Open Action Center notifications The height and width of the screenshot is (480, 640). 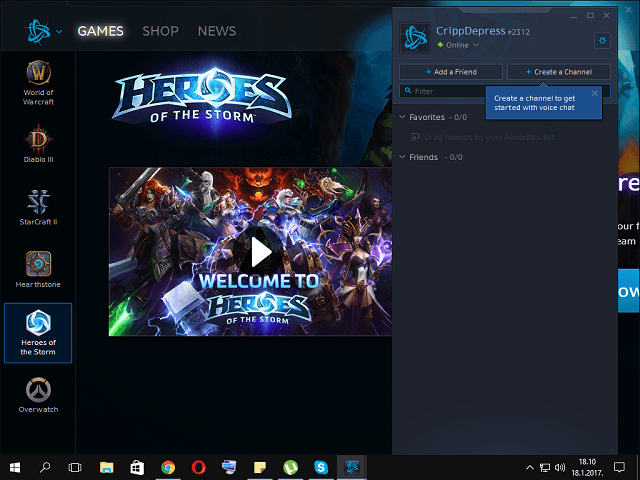[619, 467]
